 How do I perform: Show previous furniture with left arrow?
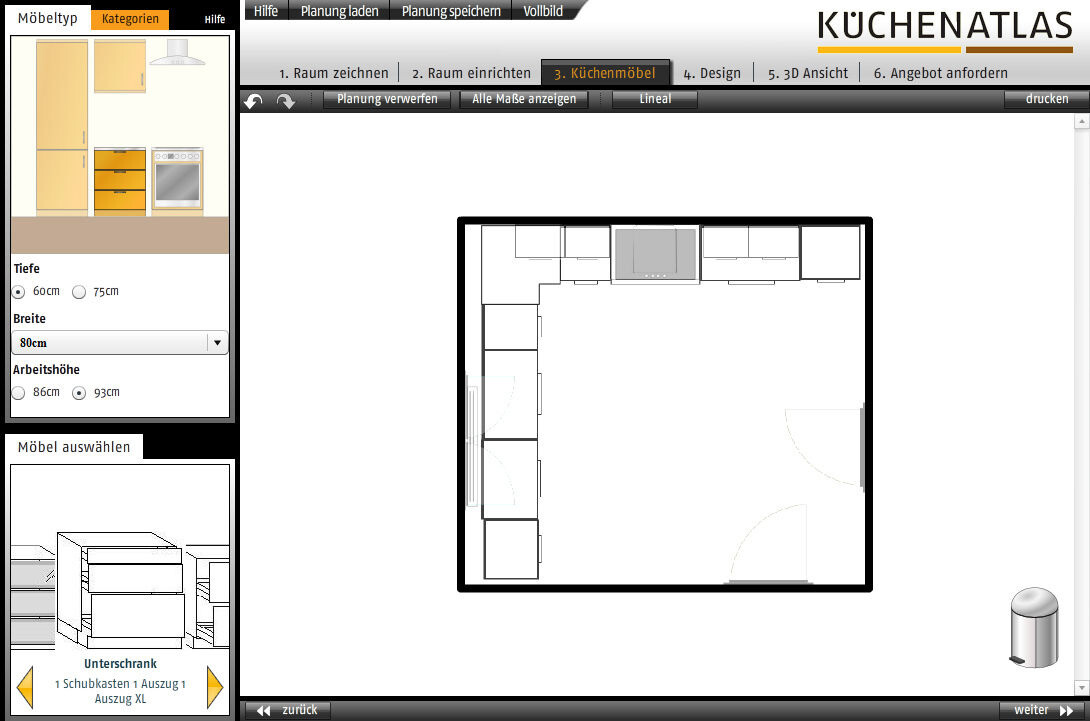tap(26, 687)
